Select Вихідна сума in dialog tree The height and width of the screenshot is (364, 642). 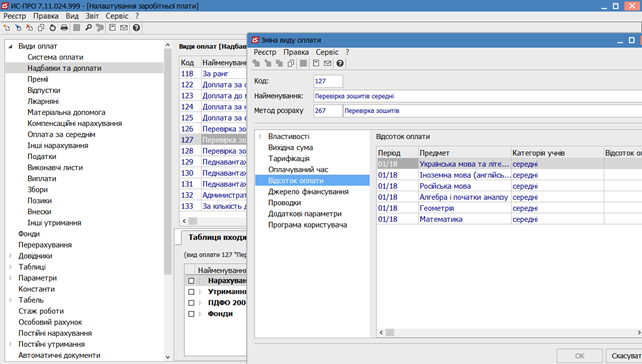pyautogui.click(x=291, y=147)
